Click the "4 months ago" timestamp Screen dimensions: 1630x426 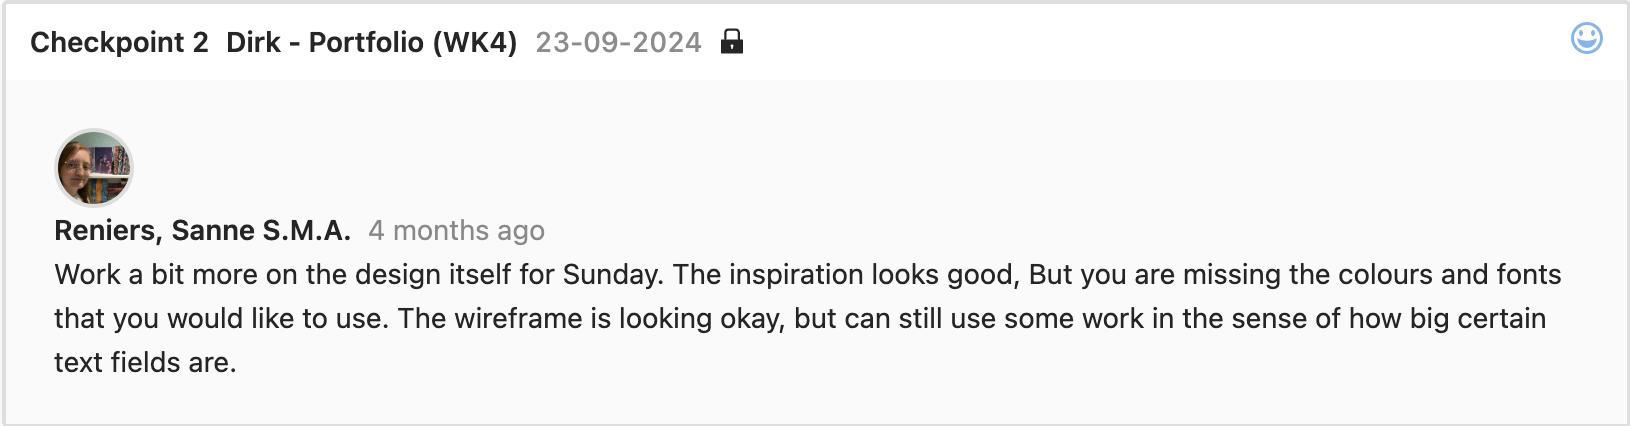456,231
